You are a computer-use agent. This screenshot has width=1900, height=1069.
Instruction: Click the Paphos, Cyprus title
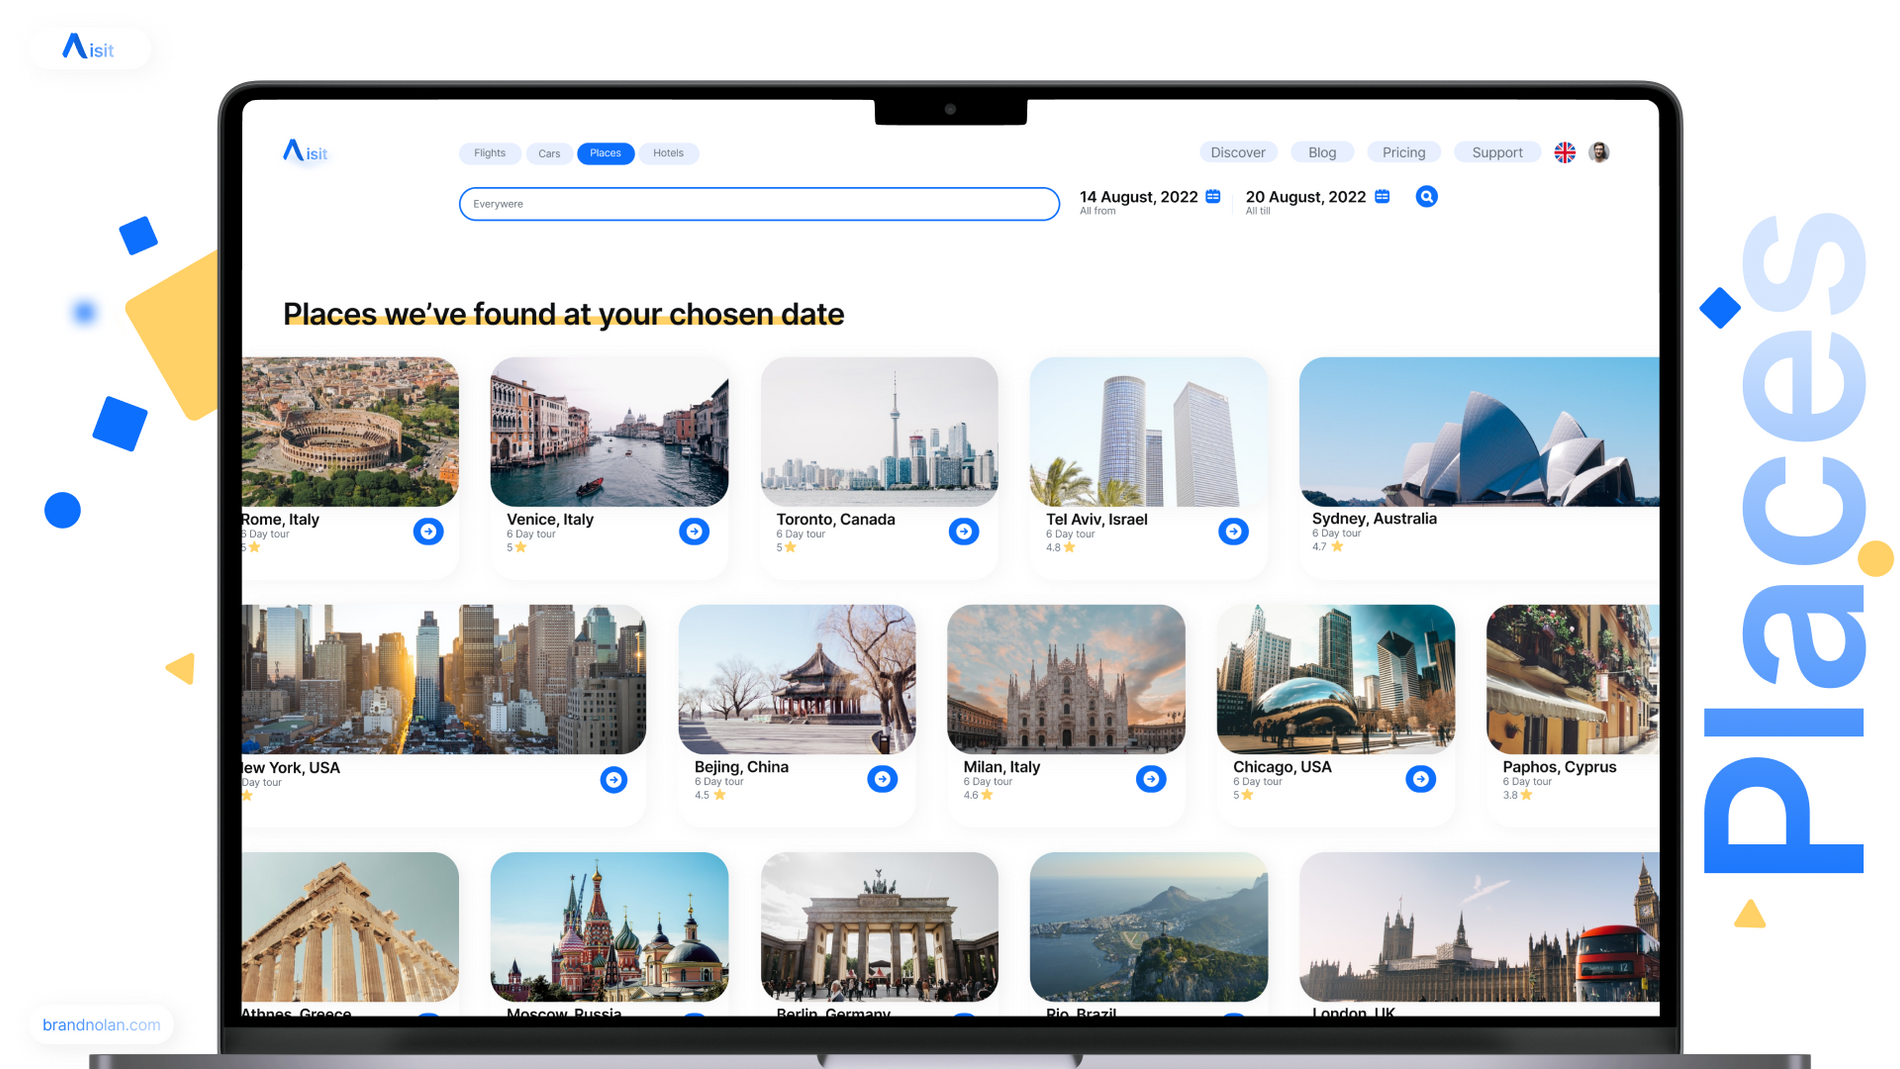1559,767
